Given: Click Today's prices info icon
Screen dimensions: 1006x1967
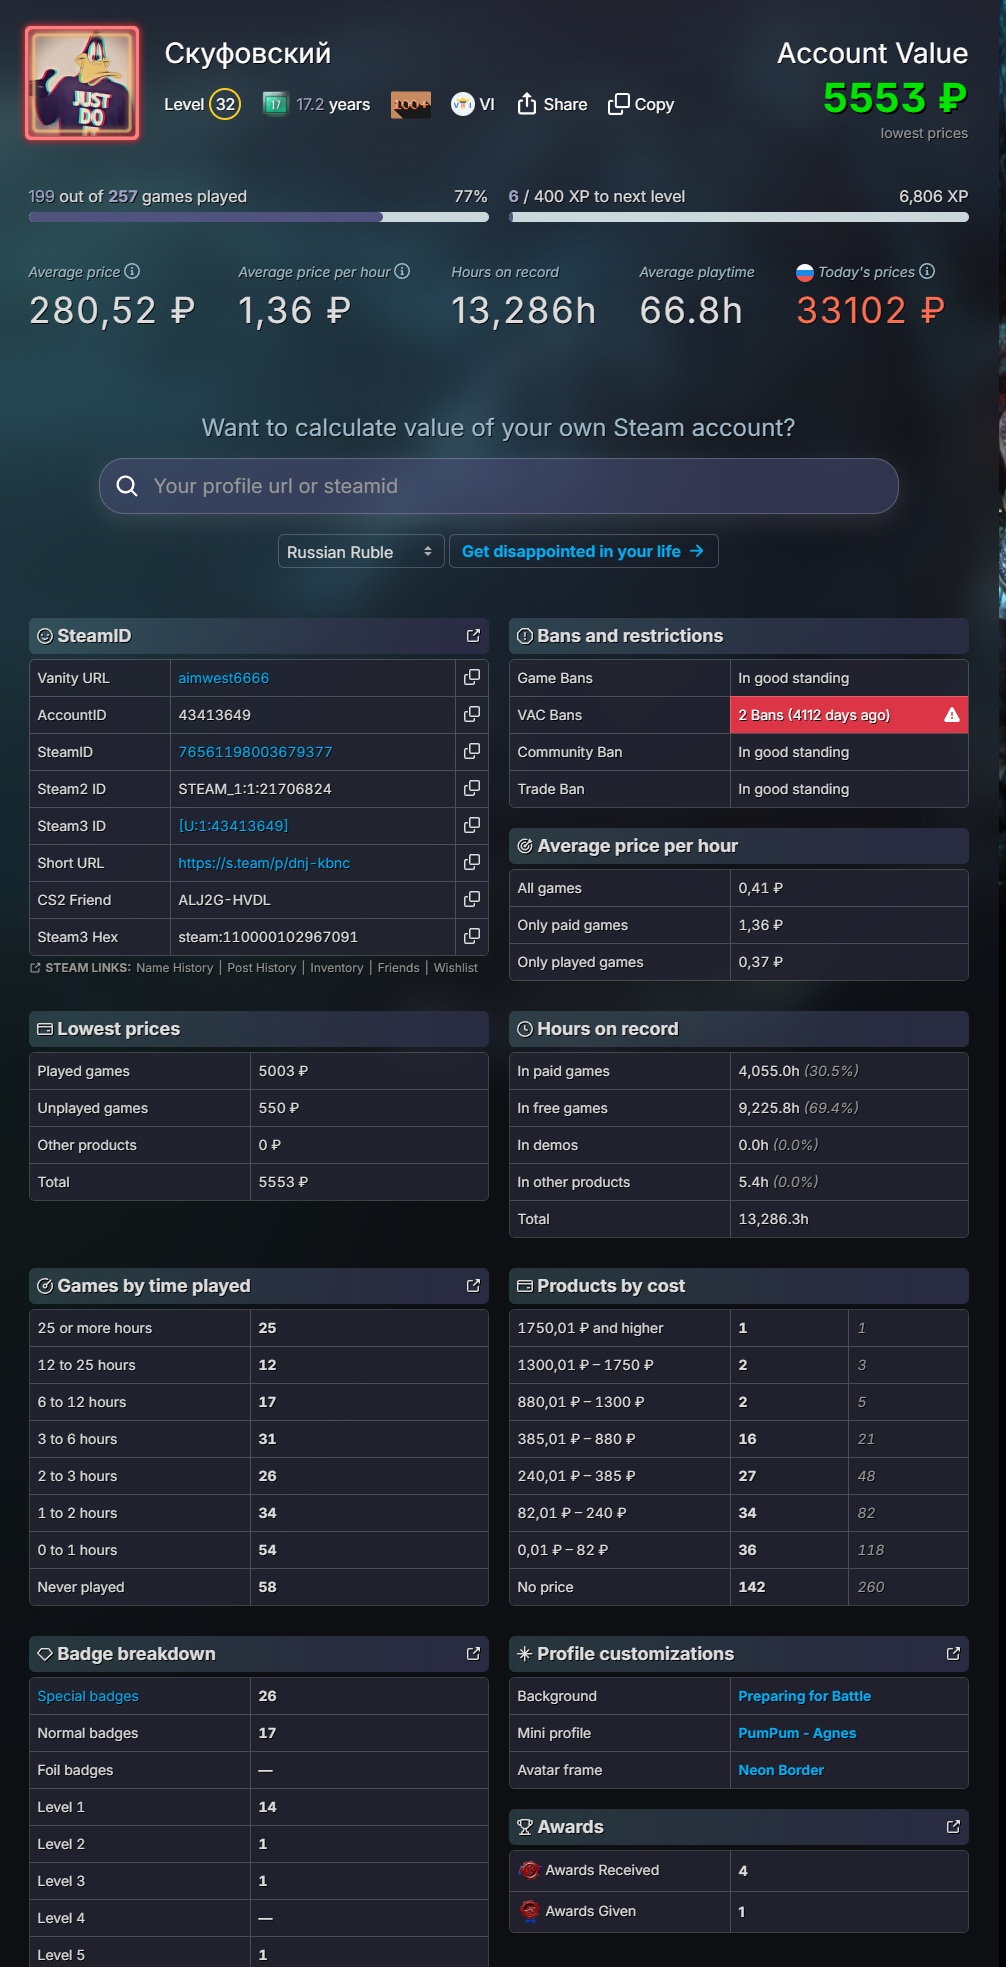Looking at the screenshot, I should click(x=927, y=271).
